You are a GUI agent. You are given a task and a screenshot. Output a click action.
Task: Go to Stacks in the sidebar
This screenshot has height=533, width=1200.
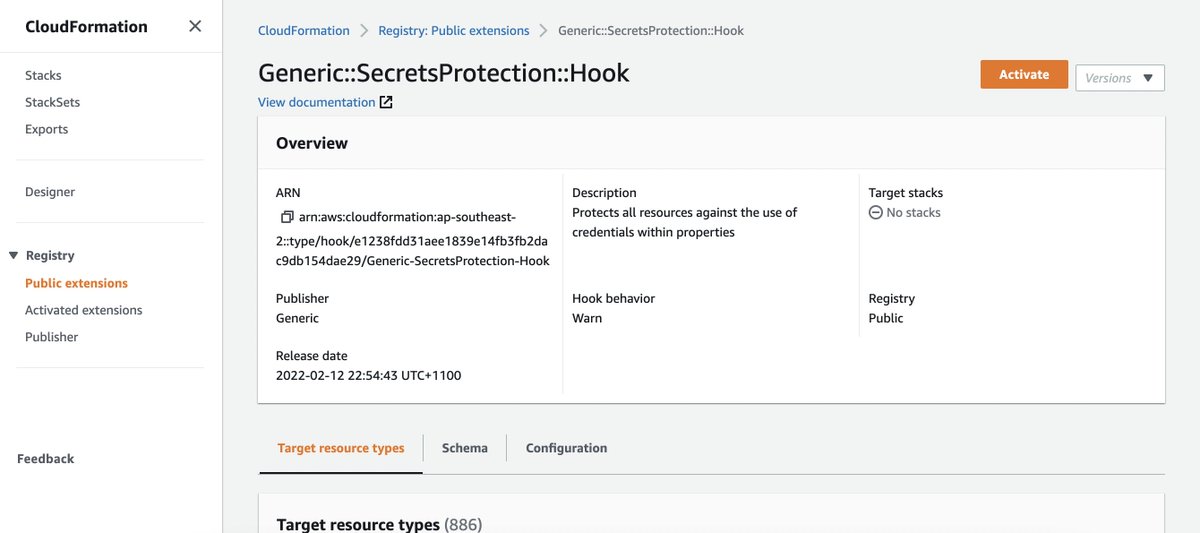43,75
